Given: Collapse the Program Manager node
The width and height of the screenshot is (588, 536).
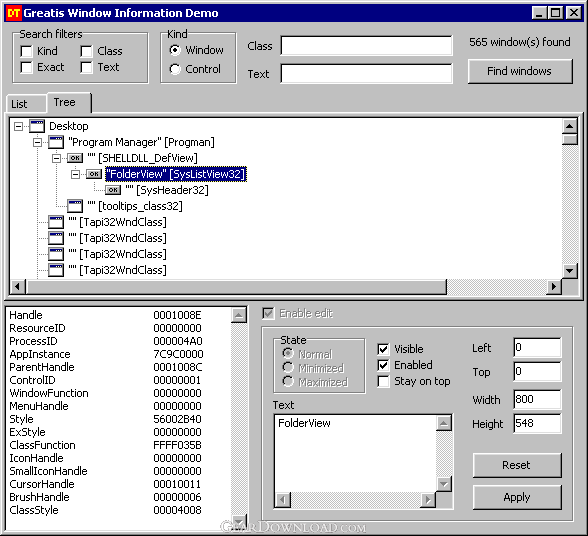Looking at the screenshot, I should (37, 143).
